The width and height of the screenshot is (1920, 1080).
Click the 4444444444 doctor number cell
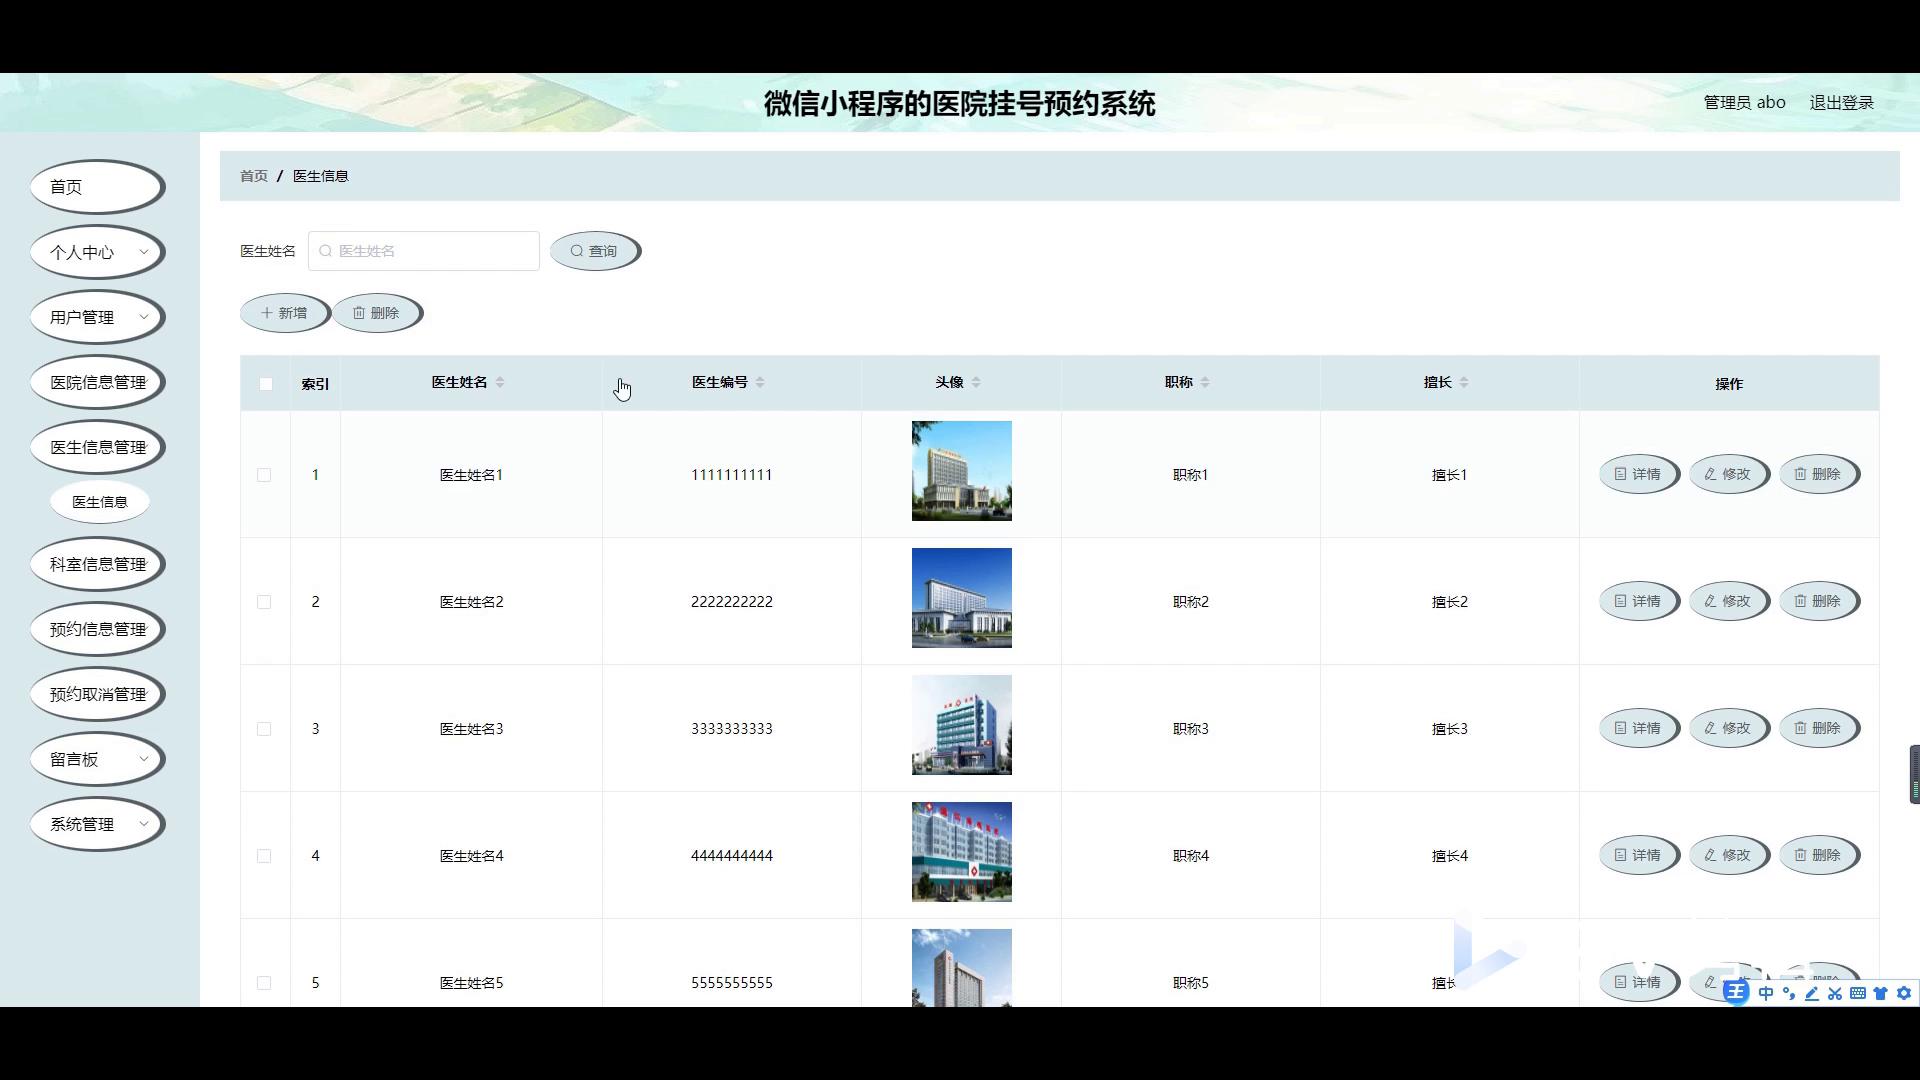coord(731,856)
